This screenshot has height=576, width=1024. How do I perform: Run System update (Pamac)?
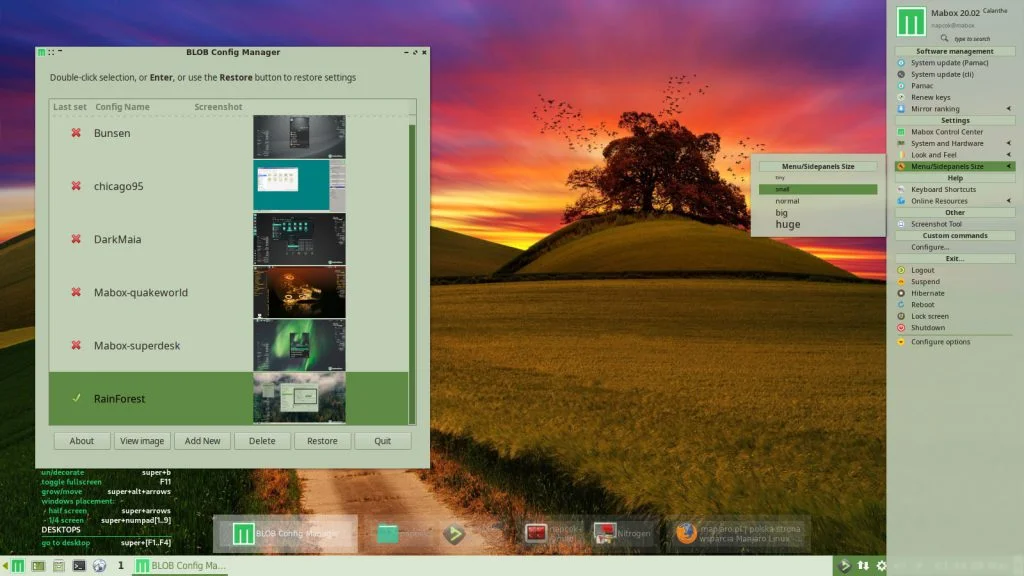point(949,63)
